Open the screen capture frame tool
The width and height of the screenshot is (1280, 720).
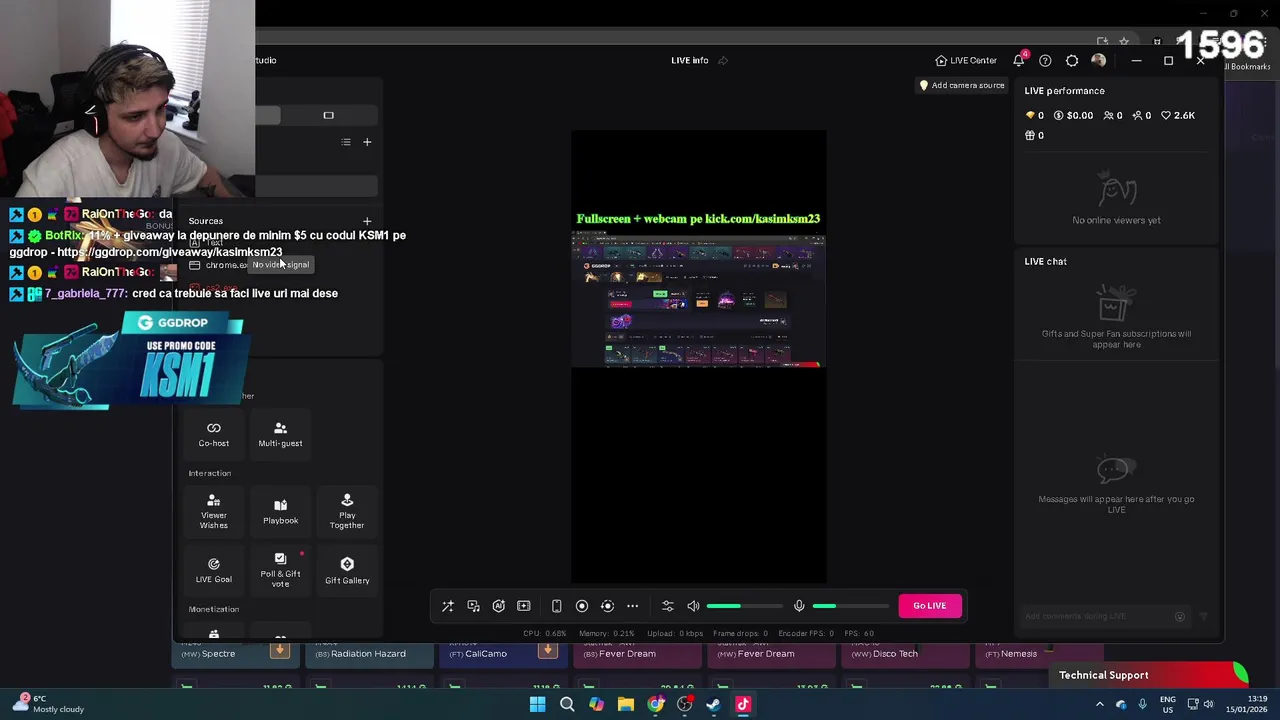523,606
